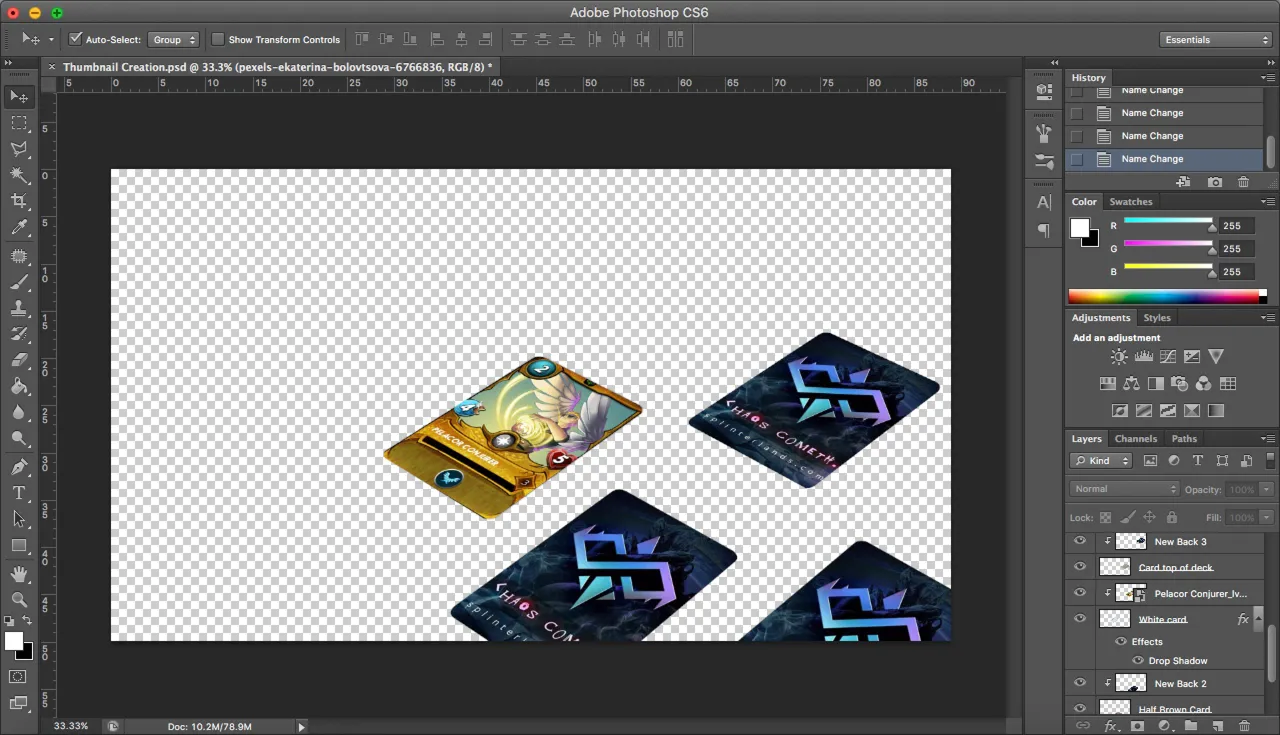
Task: Select the Crop tool
Action: pos(19,201)
